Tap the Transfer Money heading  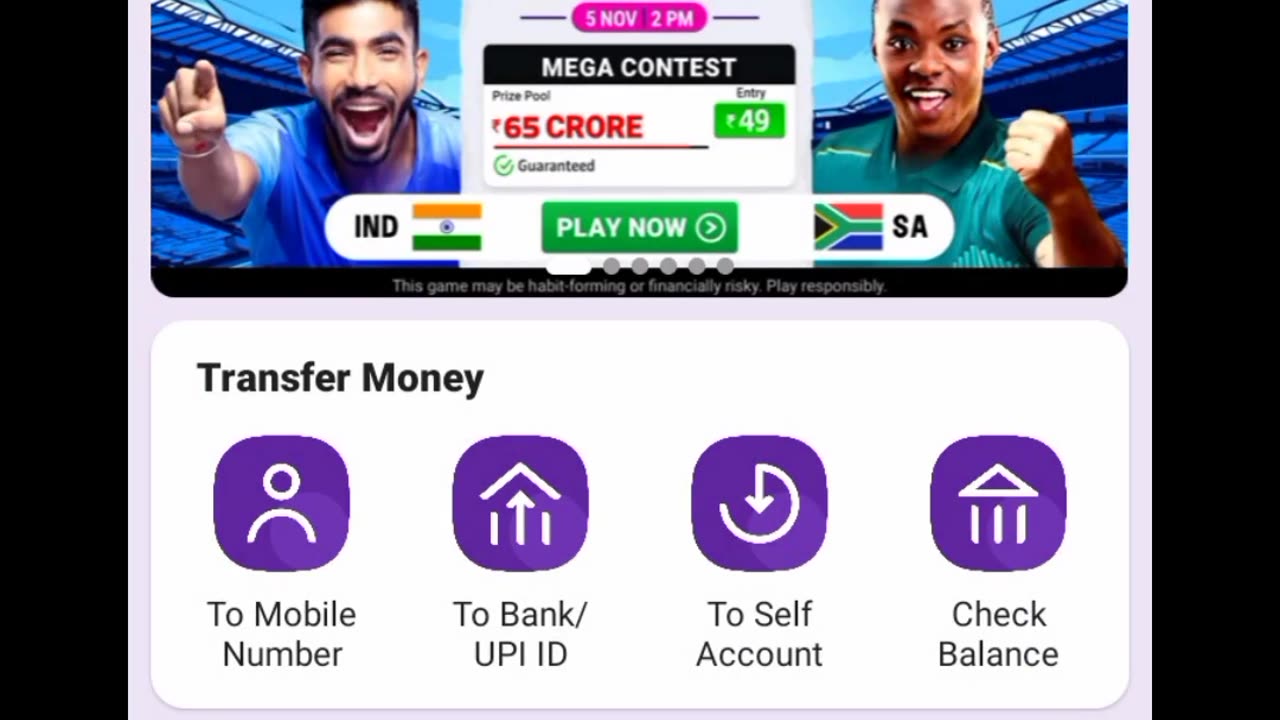coord(340,378)
